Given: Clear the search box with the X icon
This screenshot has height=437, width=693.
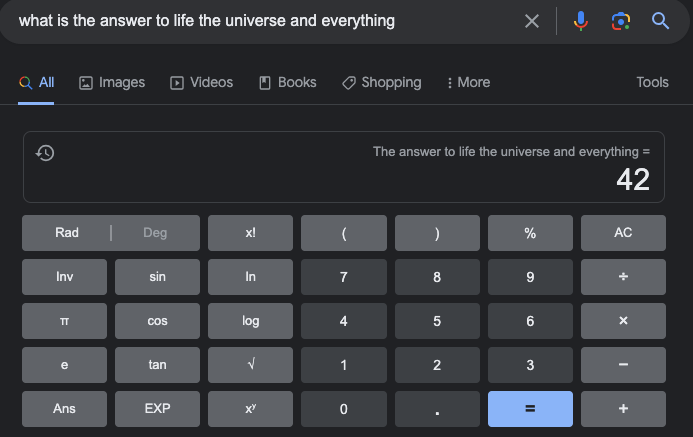Looking at the screenshot, I should pyautogui.click(x=532, y=21).
